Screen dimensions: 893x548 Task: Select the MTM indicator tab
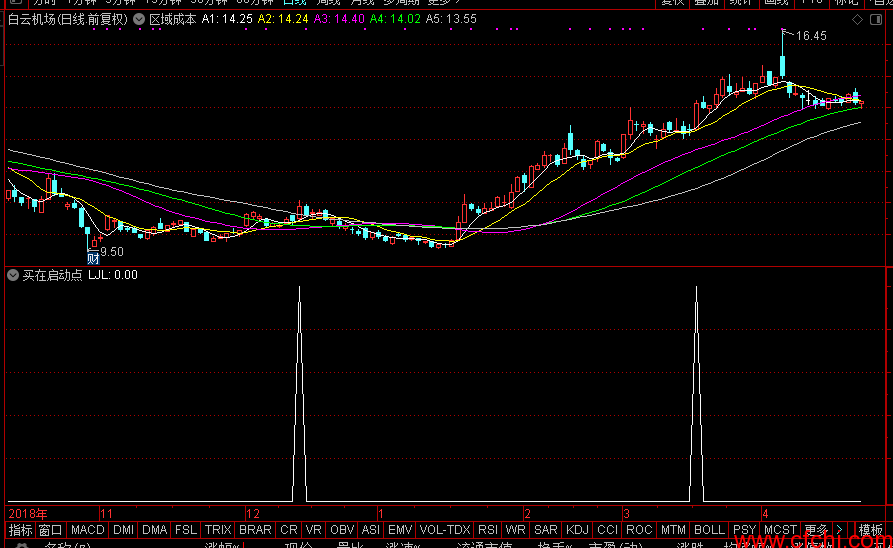(673, 530)
